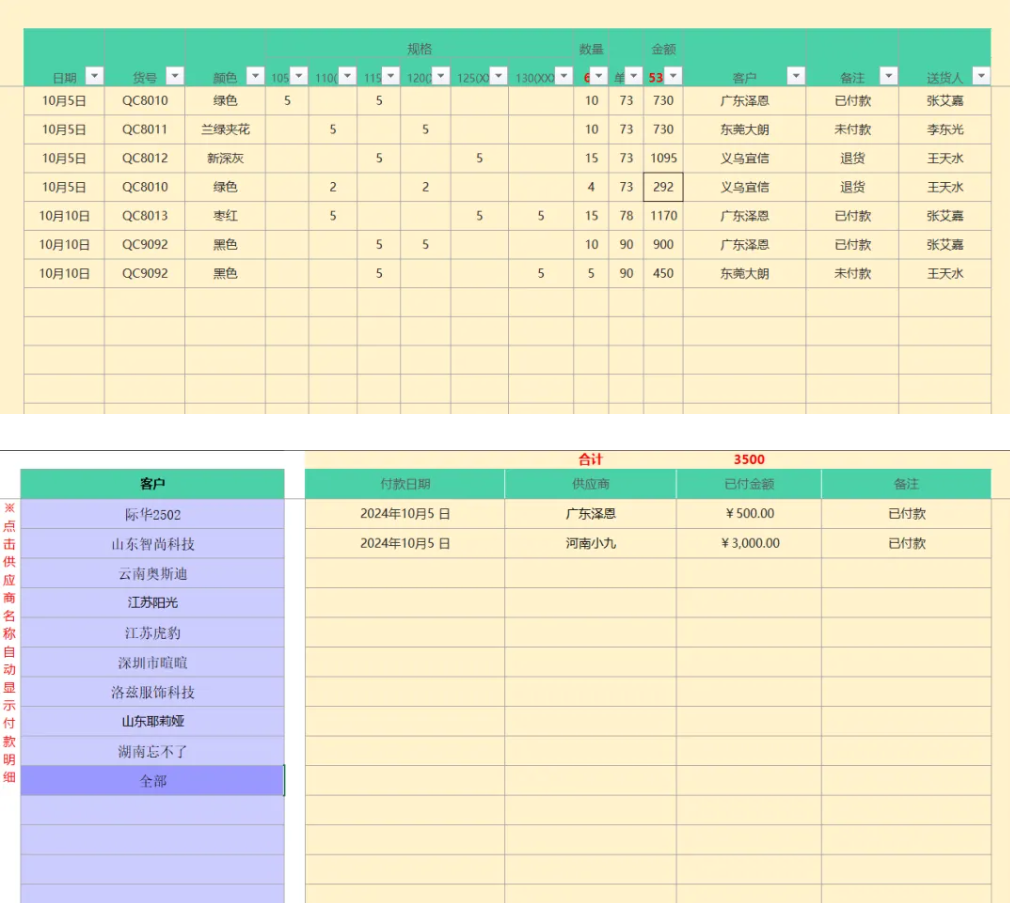
Task: Open the 颜色 column filter dropdown
Action: click(x=256, y=76)
